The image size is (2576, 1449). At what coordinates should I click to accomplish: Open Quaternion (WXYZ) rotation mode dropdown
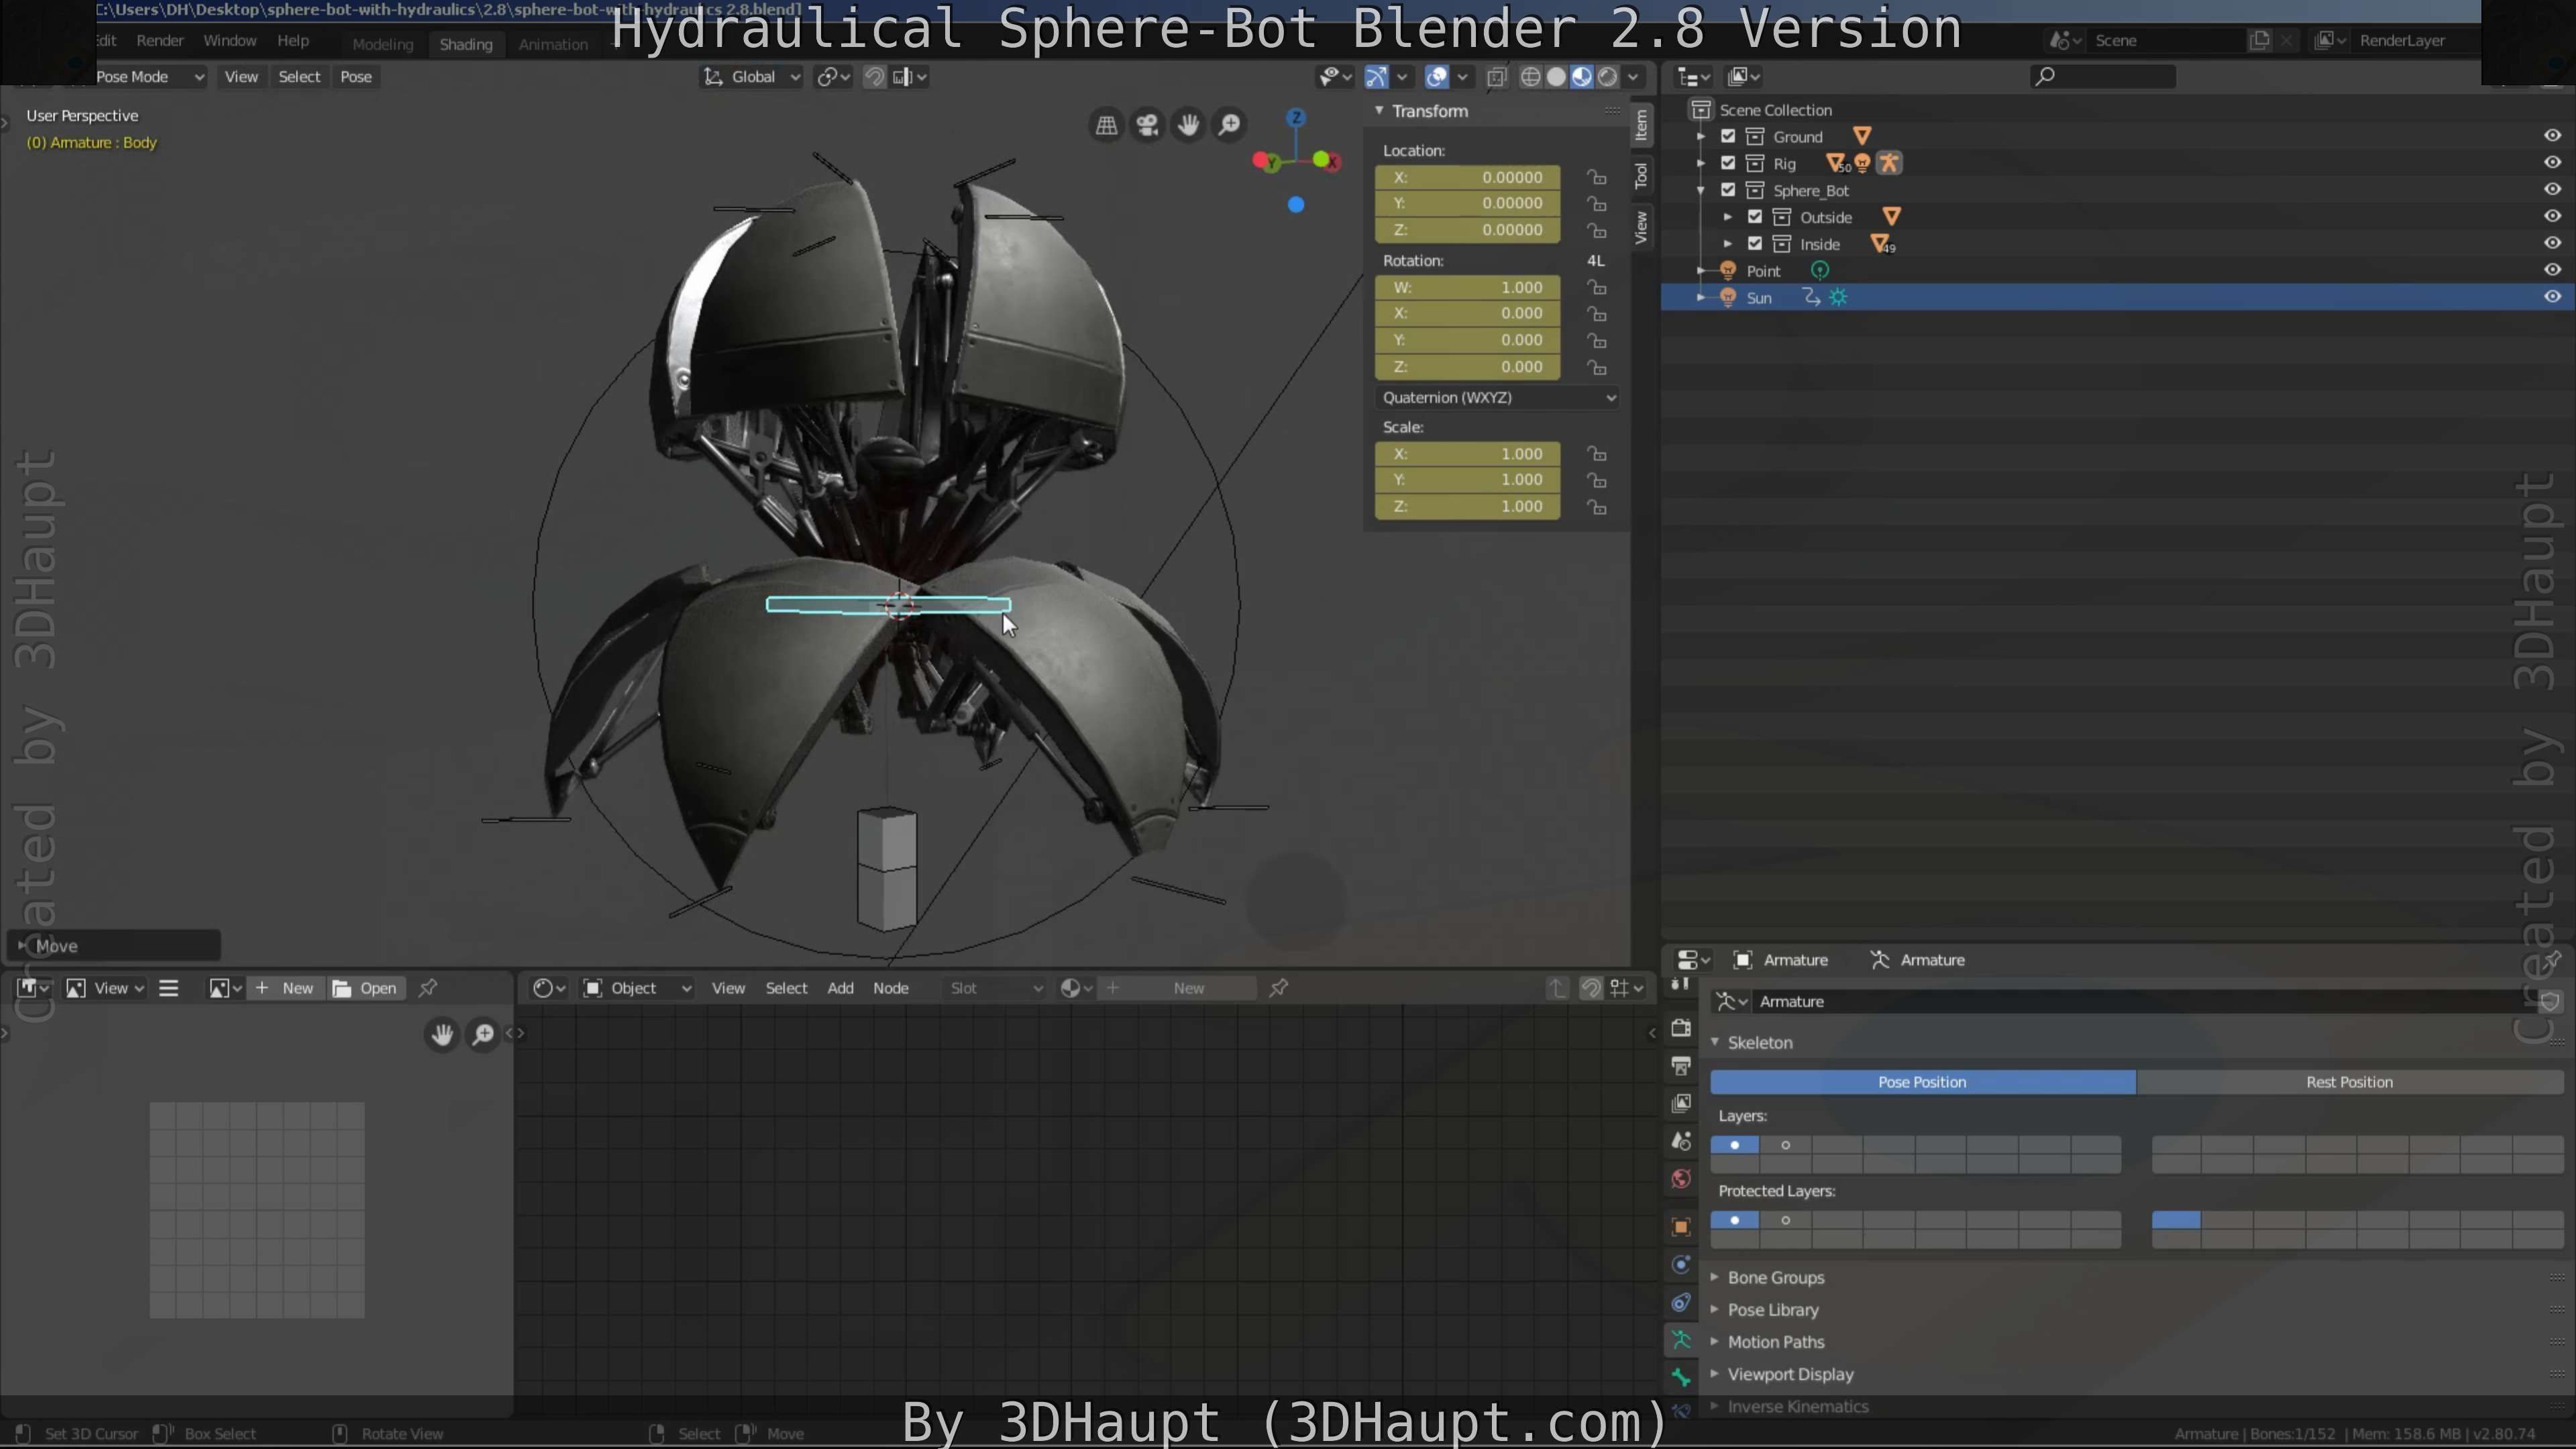click(1497, 398)
